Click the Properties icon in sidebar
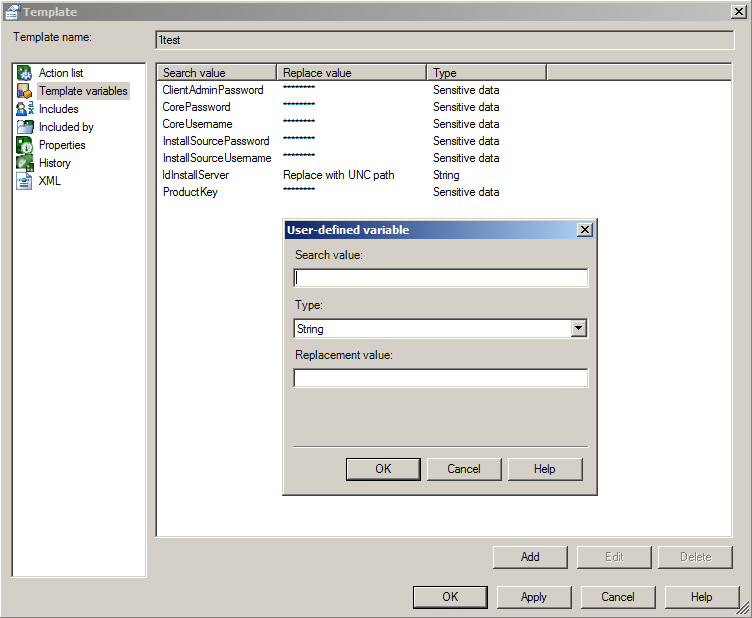 click(x=25, y=145)
